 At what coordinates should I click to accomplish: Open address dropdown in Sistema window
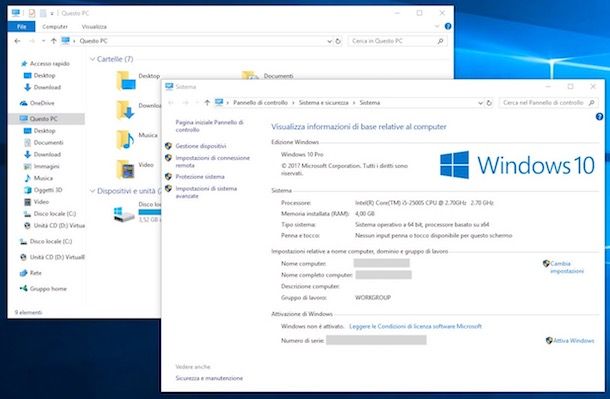point(480,103)
